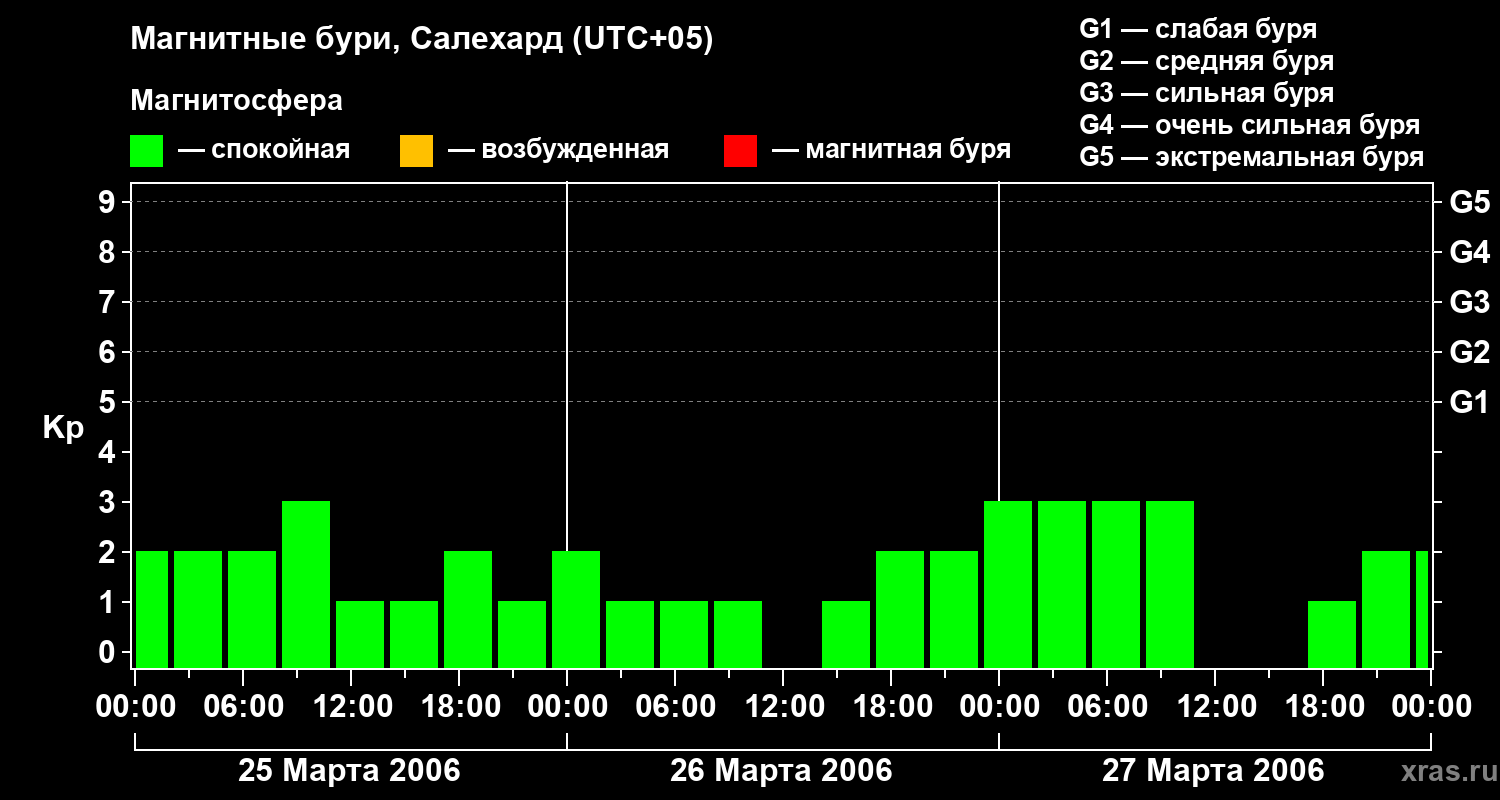Click the Kp axis value 7
The image size is (1500, 800).
(x=109, y=302)
